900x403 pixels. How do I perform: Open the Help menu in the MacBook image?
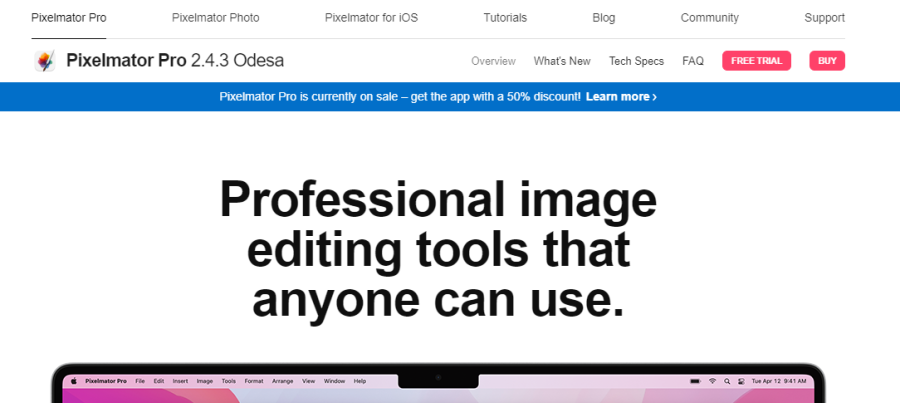(360, 381)
